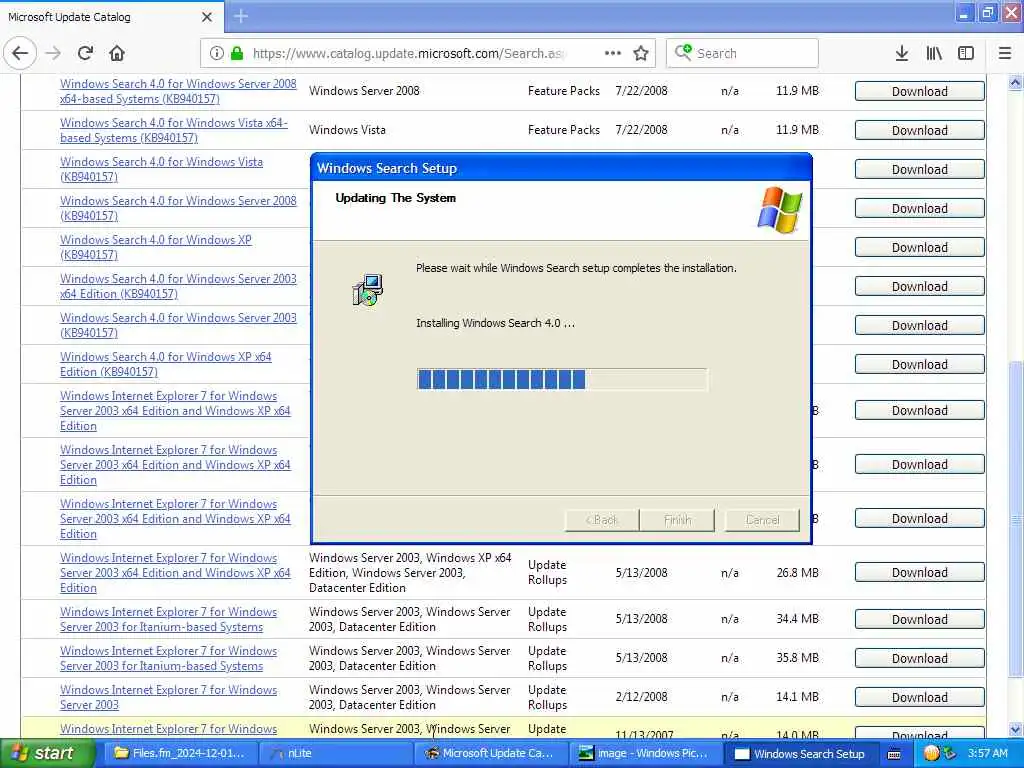The width and height of the screenshot is (1024, 768).
Task: Download the 14.1 MB Internet Explorer 7 rollup
Action: pos(920,697)
